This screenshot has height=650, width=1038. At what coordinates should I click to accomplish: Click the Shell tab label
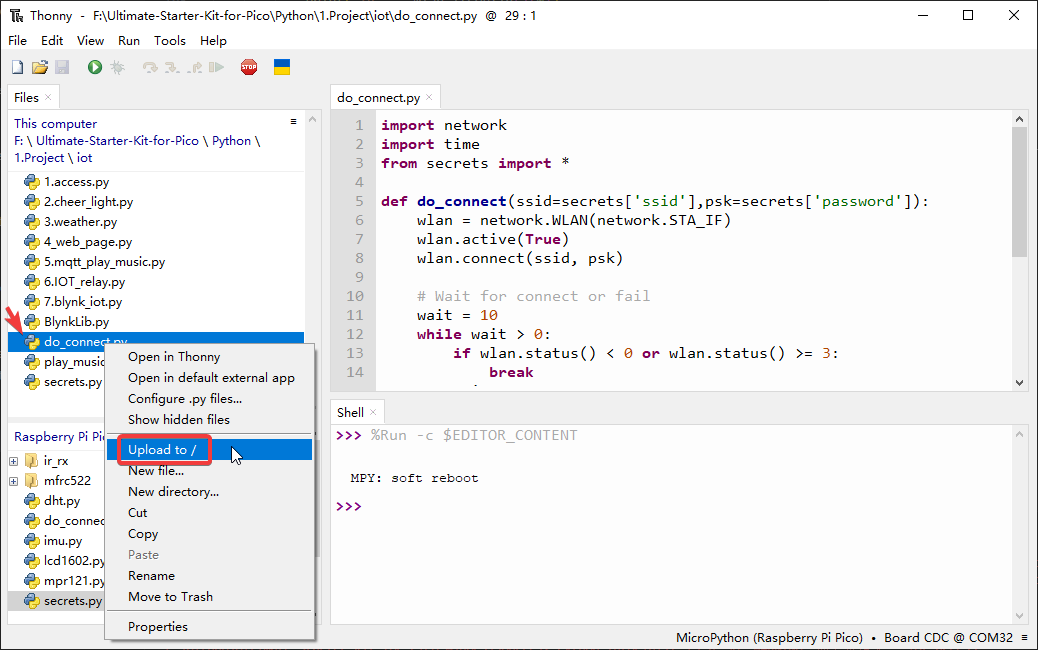click(350, 412)
